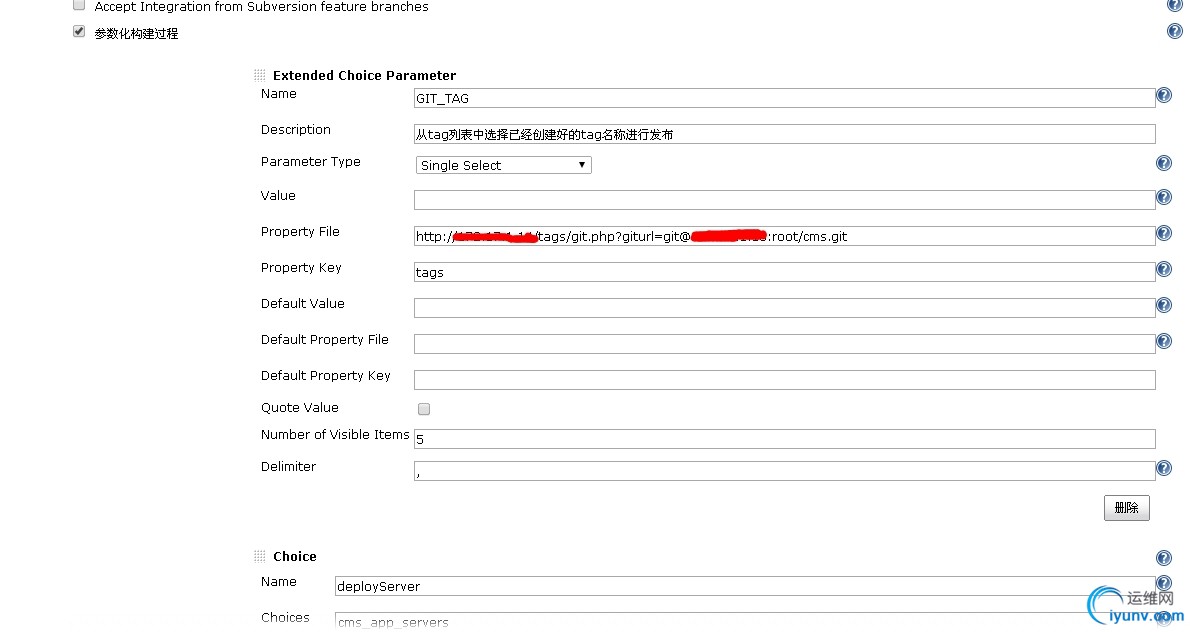Select the Number of Visible Items field
The height and width of the screenshot is (632, 1190).
(x=784, y=439)
